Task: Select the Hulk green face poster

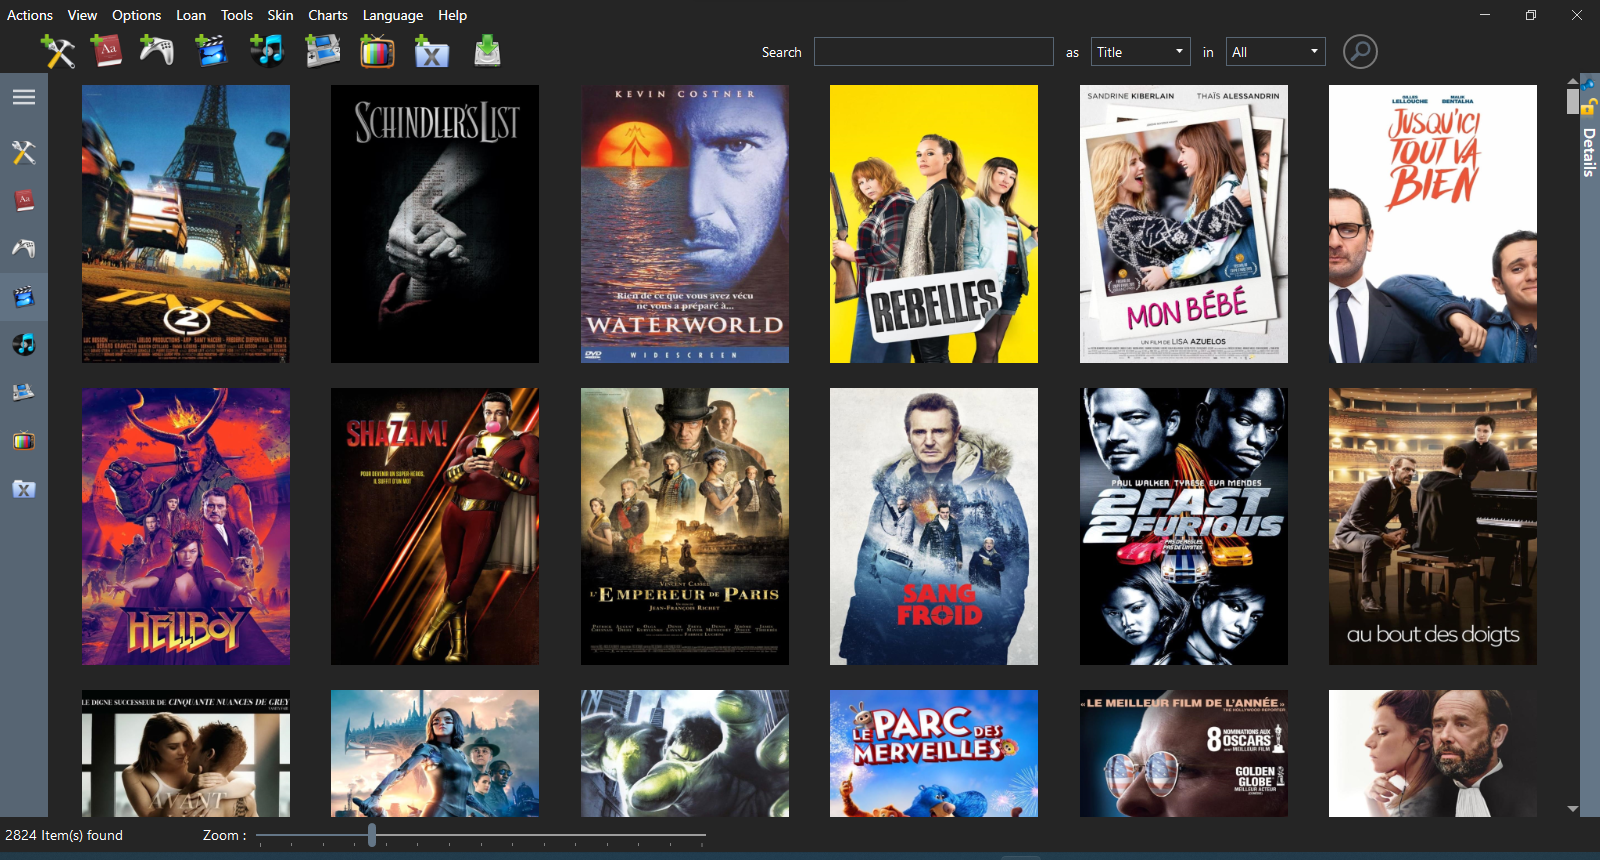Action: (x=685, y=753)
